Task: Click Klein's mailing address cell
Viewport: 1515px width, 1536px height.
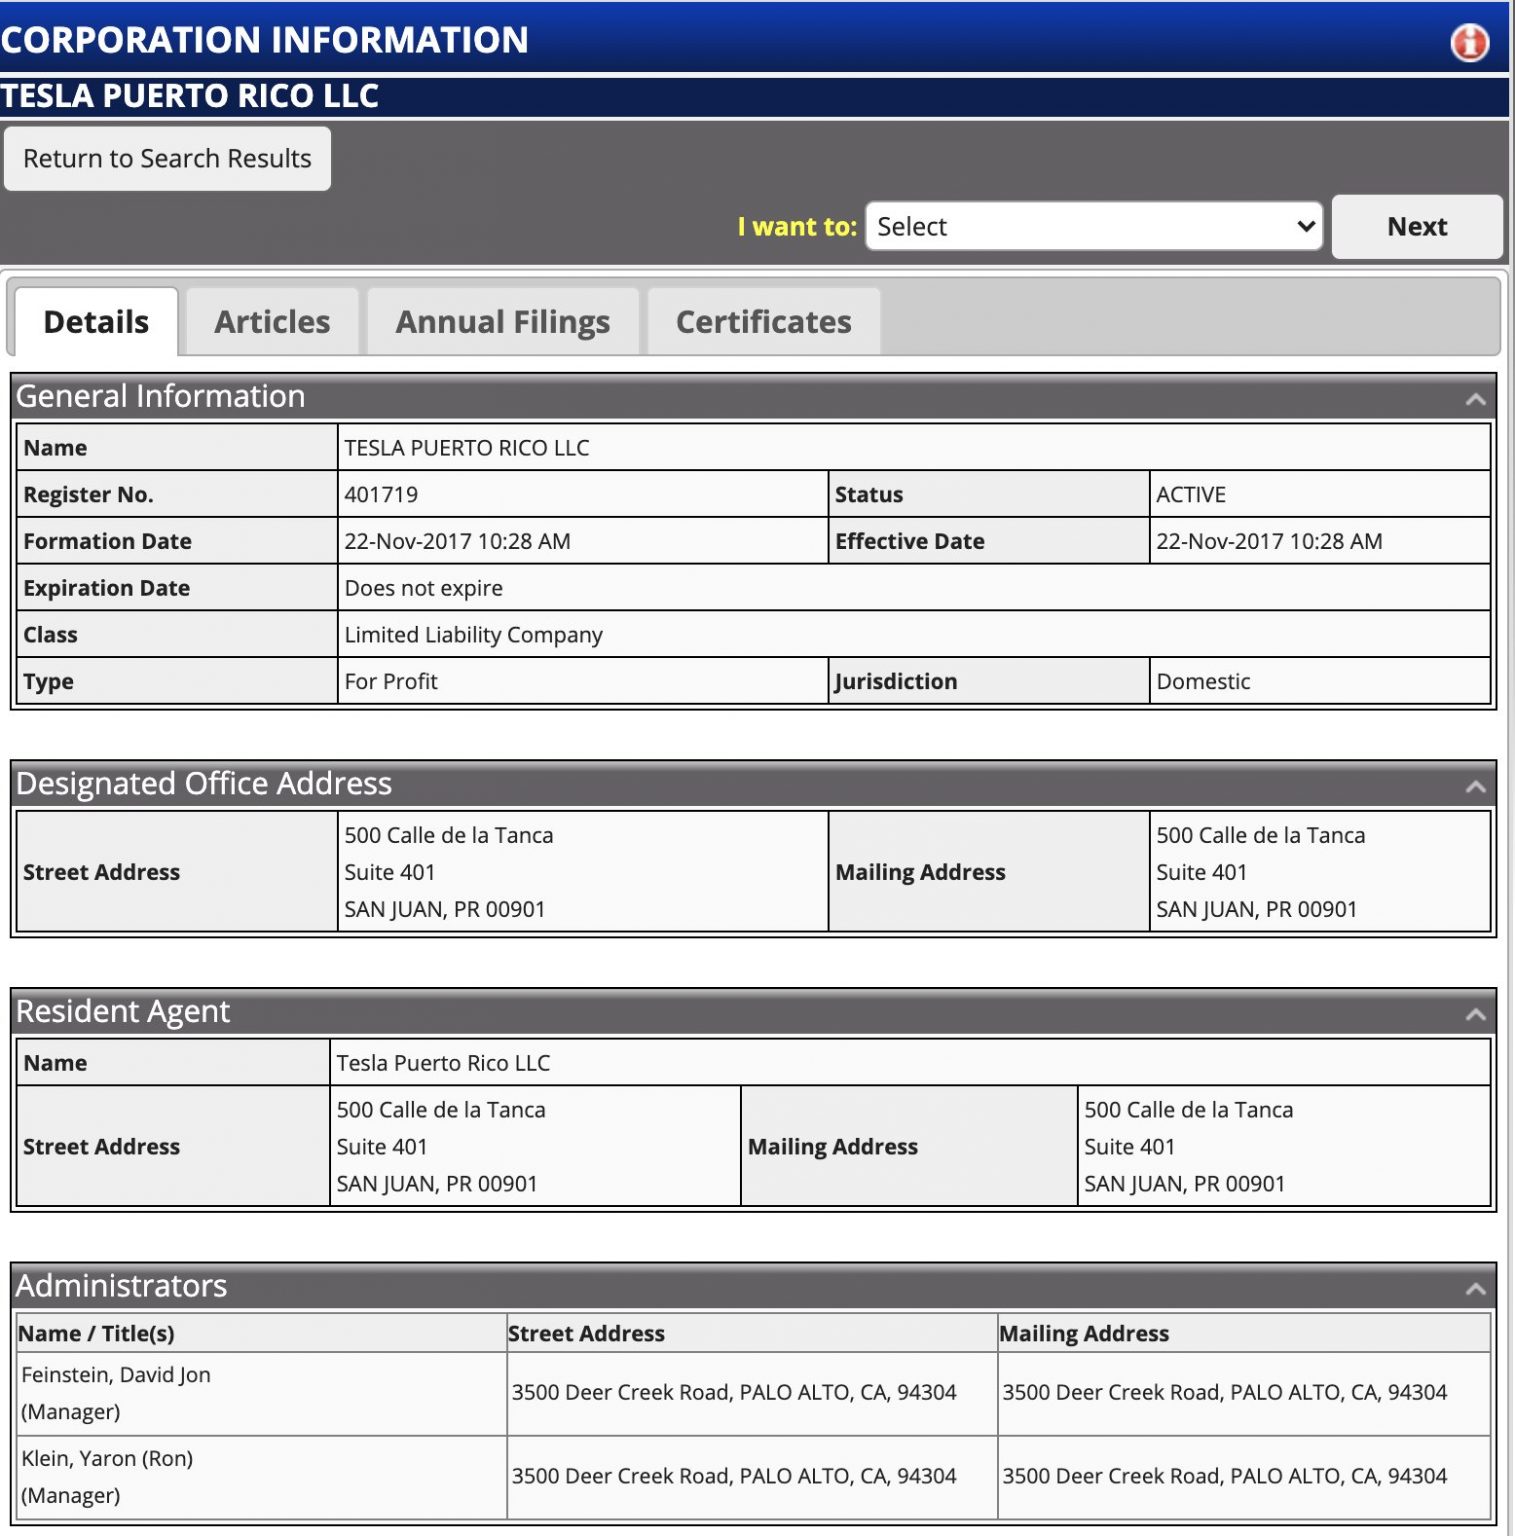Action: coord(1244,1476)
